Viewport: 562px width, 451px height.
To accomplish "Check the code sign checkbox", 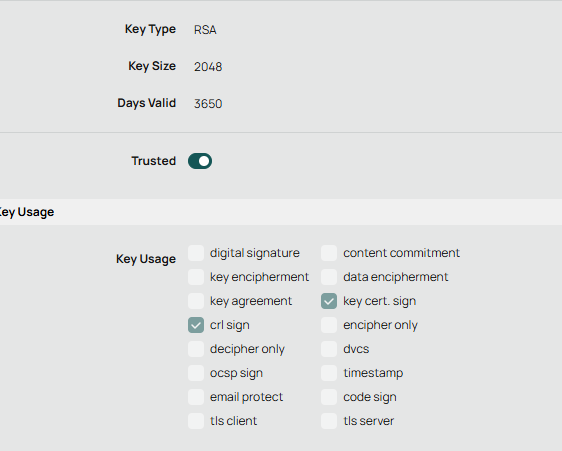I will tap(329, 397).
